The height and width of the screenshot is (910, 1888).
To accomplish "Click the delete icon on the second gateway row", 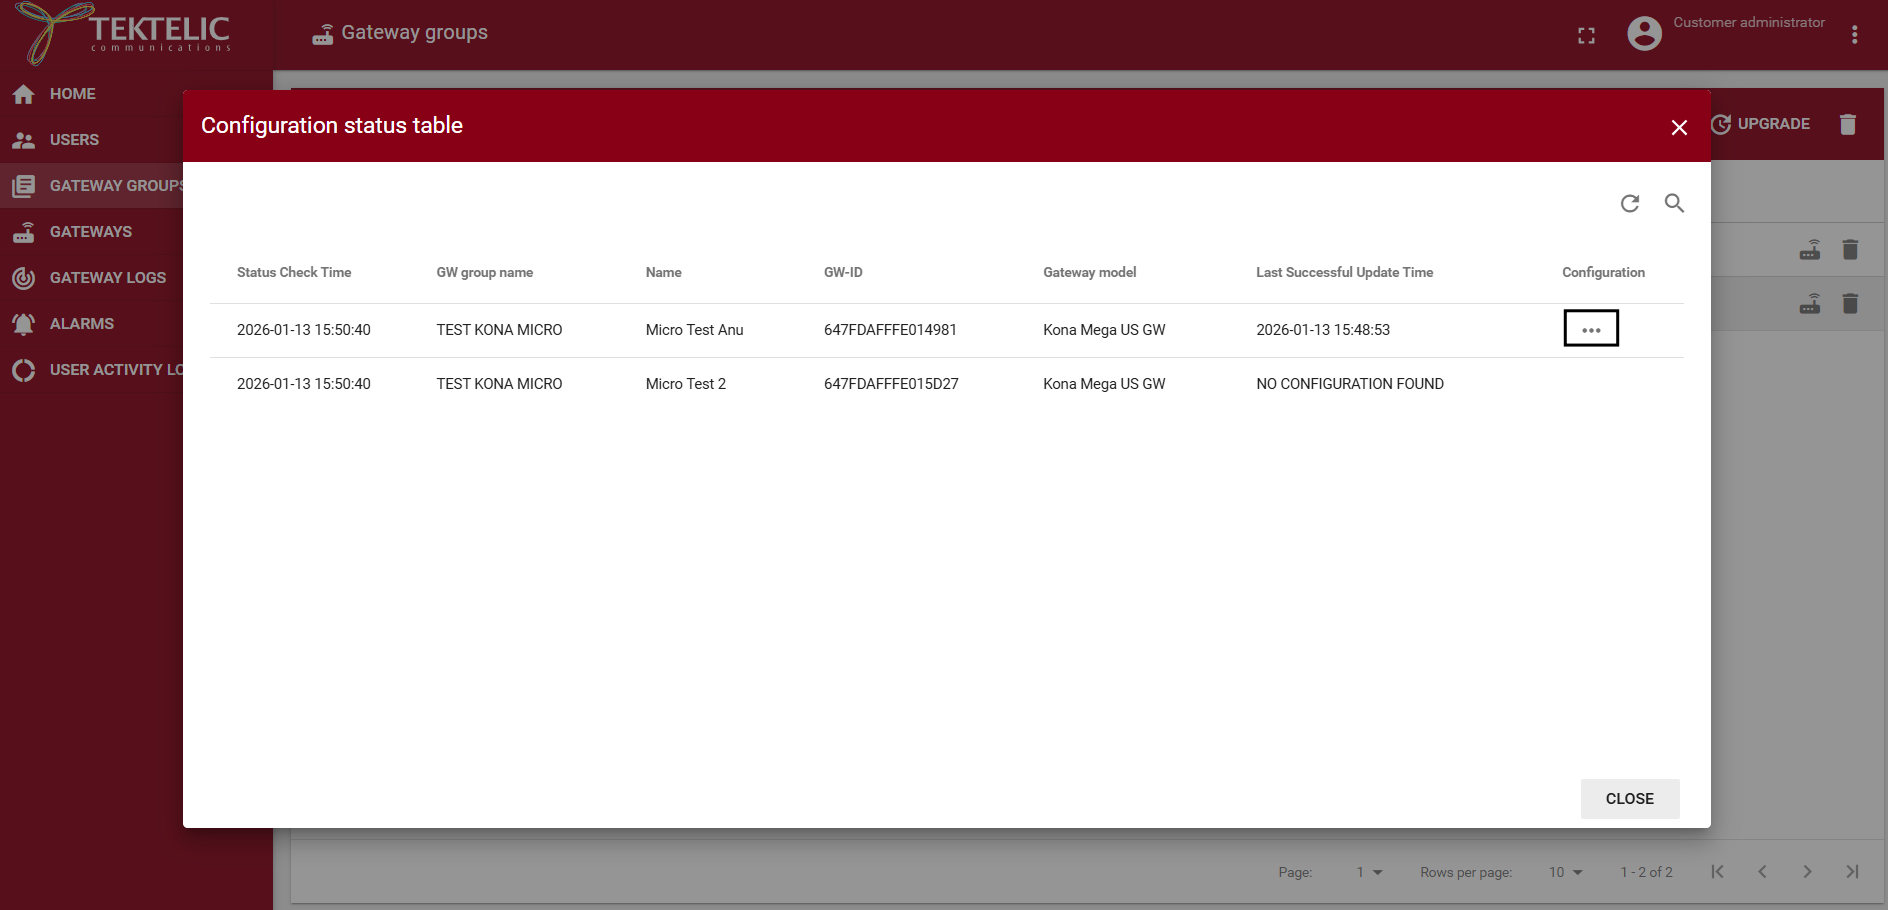I will 1850,304.
